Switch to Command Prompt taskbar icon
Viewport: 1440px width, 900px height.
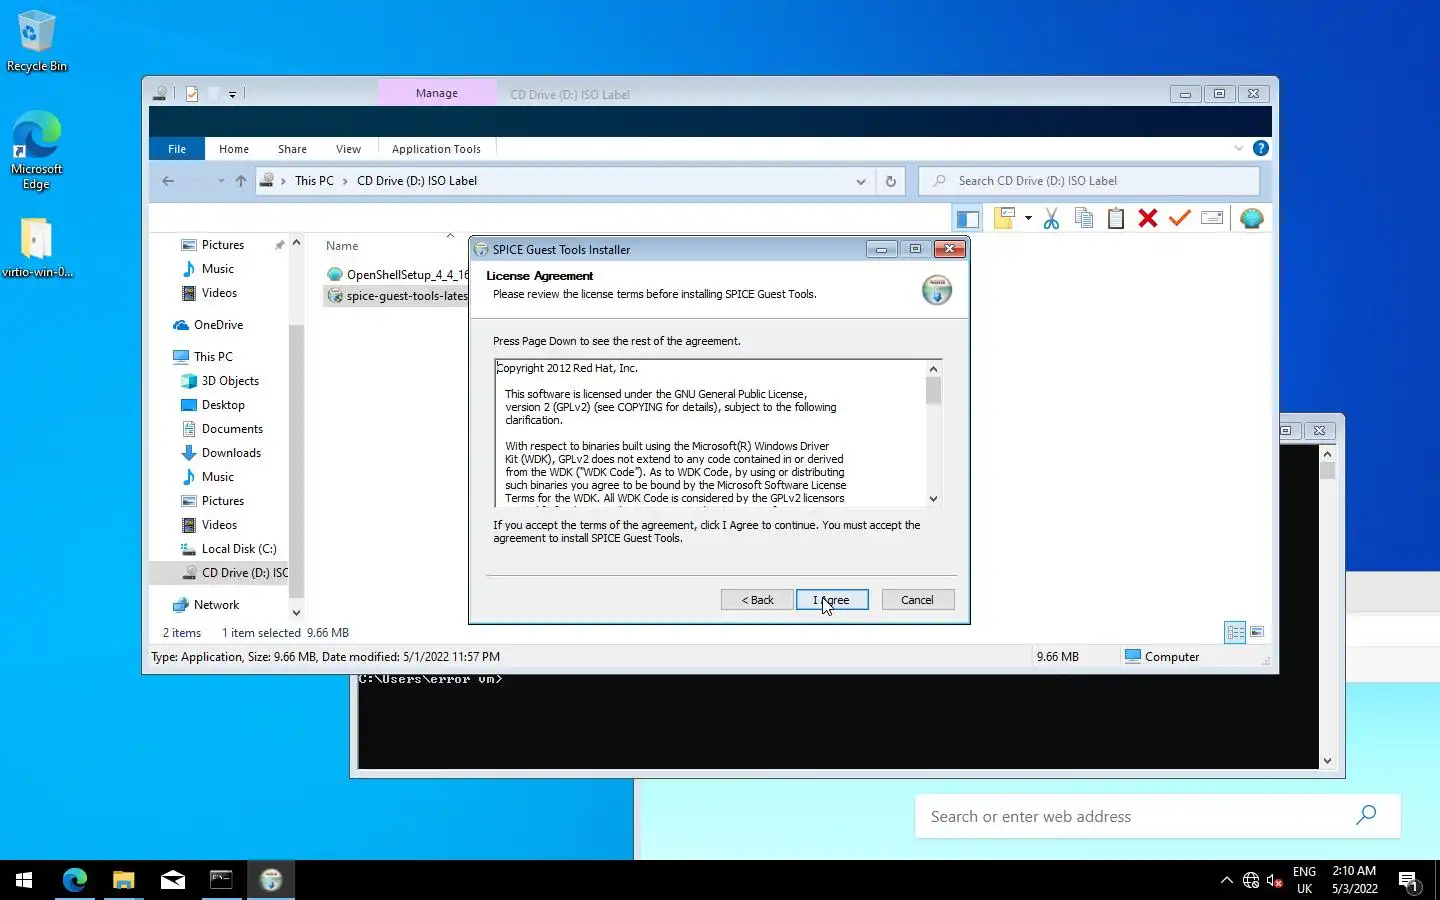(x=221, y=880)
